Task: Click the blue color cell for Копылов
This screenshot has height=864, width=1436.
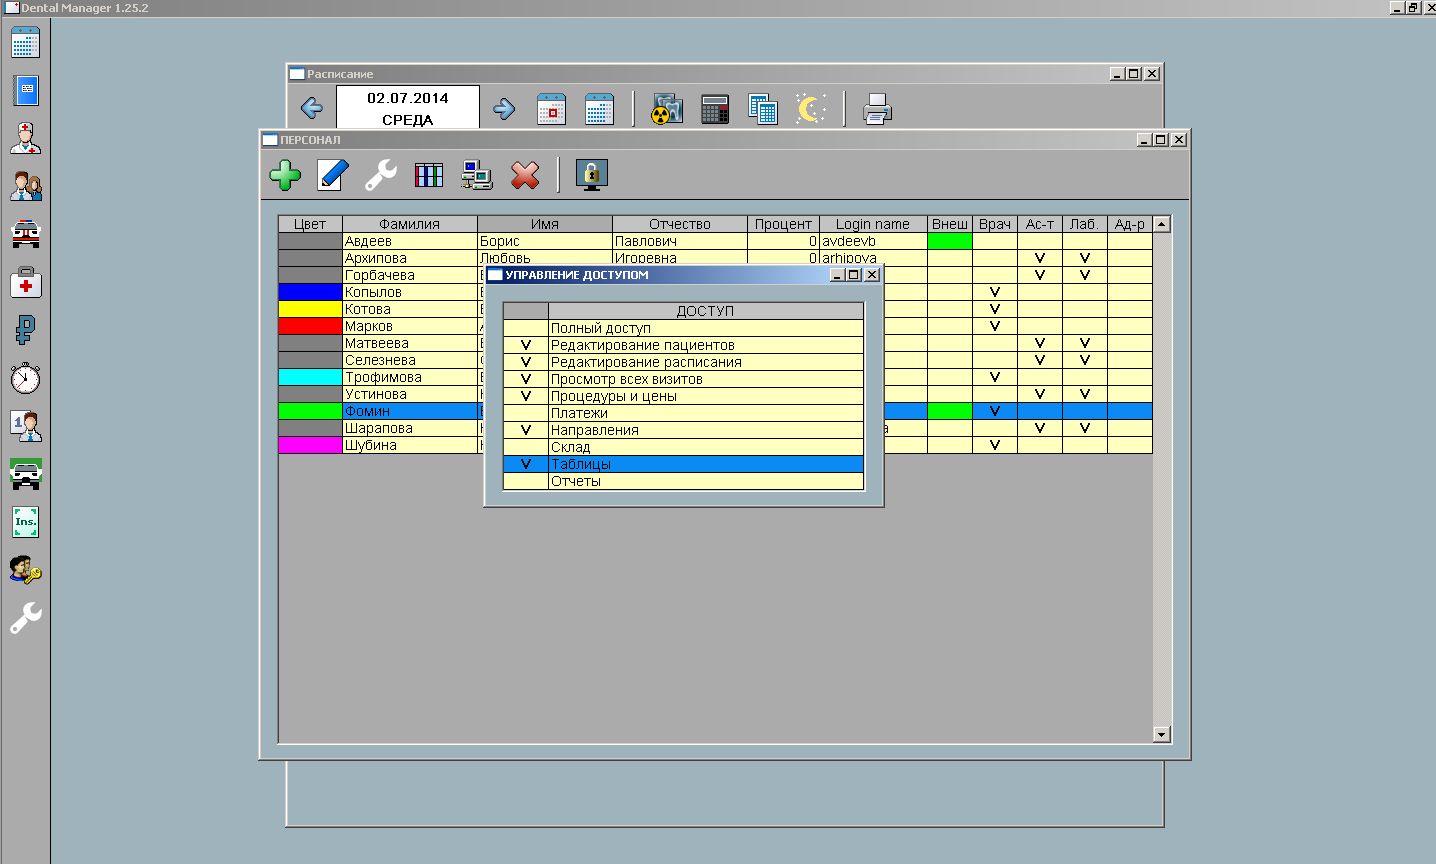Action: pyautogui.click(x=310, y=292)
